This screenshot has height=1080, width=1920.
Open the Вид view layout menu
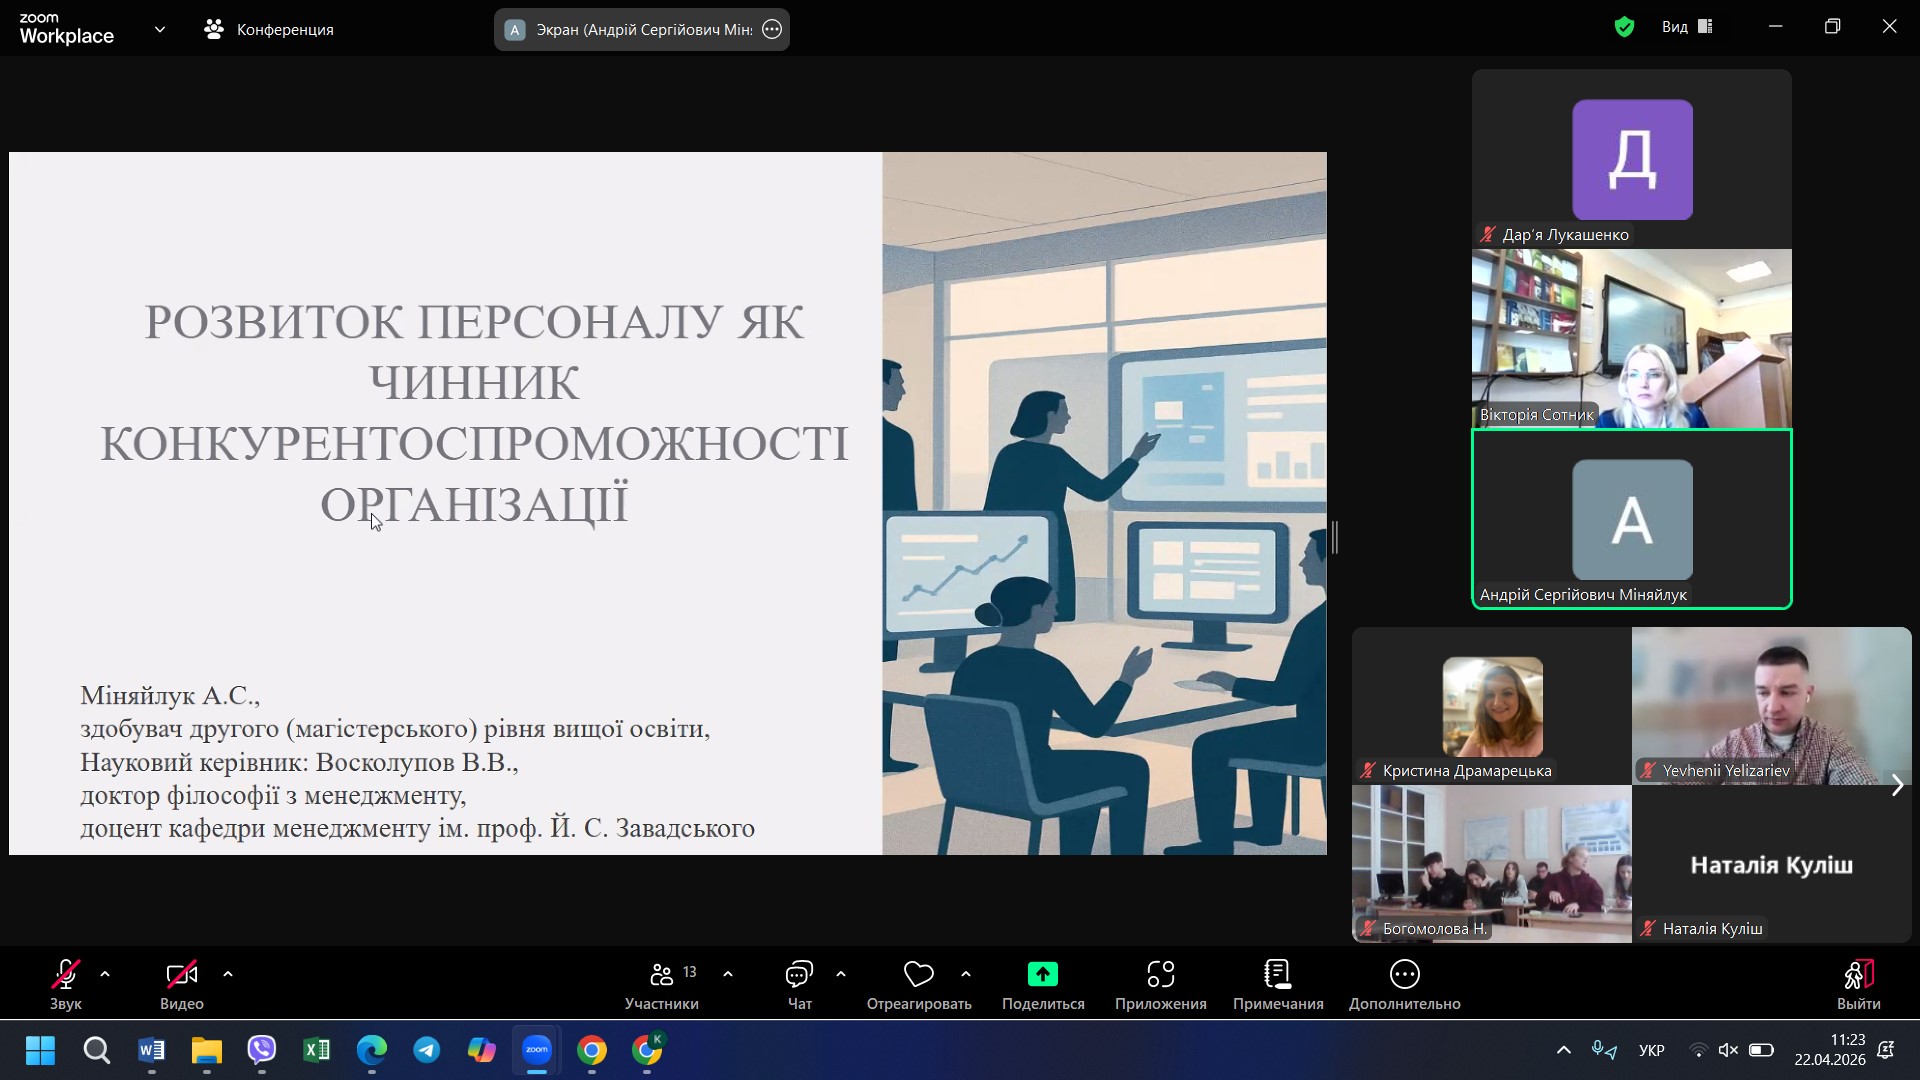click(x=1687, y=27)
